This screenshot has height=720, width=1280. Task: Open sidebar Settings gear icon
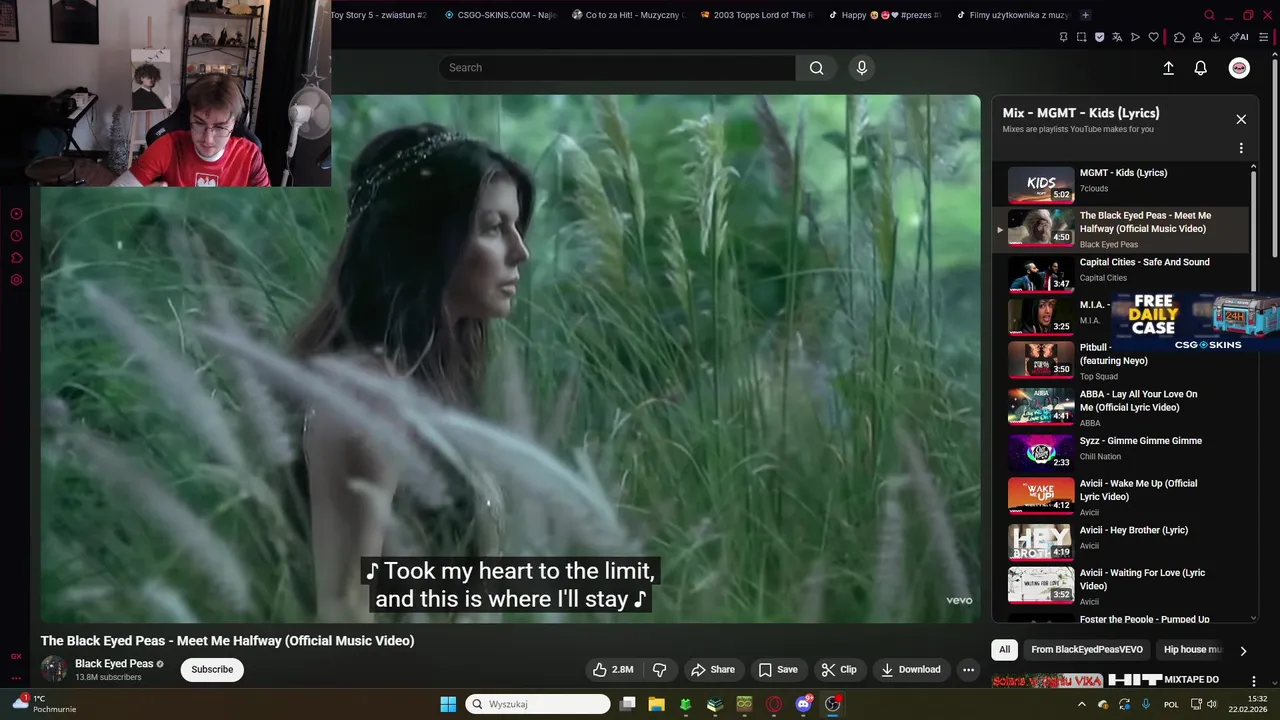click(16, 280)
